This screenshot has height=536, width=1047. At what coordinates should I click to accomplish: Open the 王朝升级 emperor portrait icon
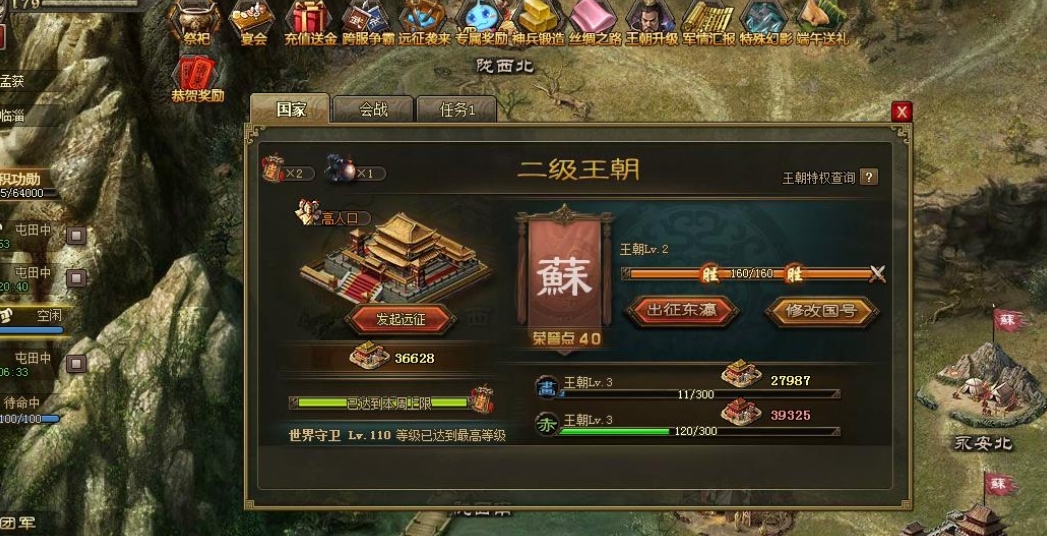coord(651,23)
